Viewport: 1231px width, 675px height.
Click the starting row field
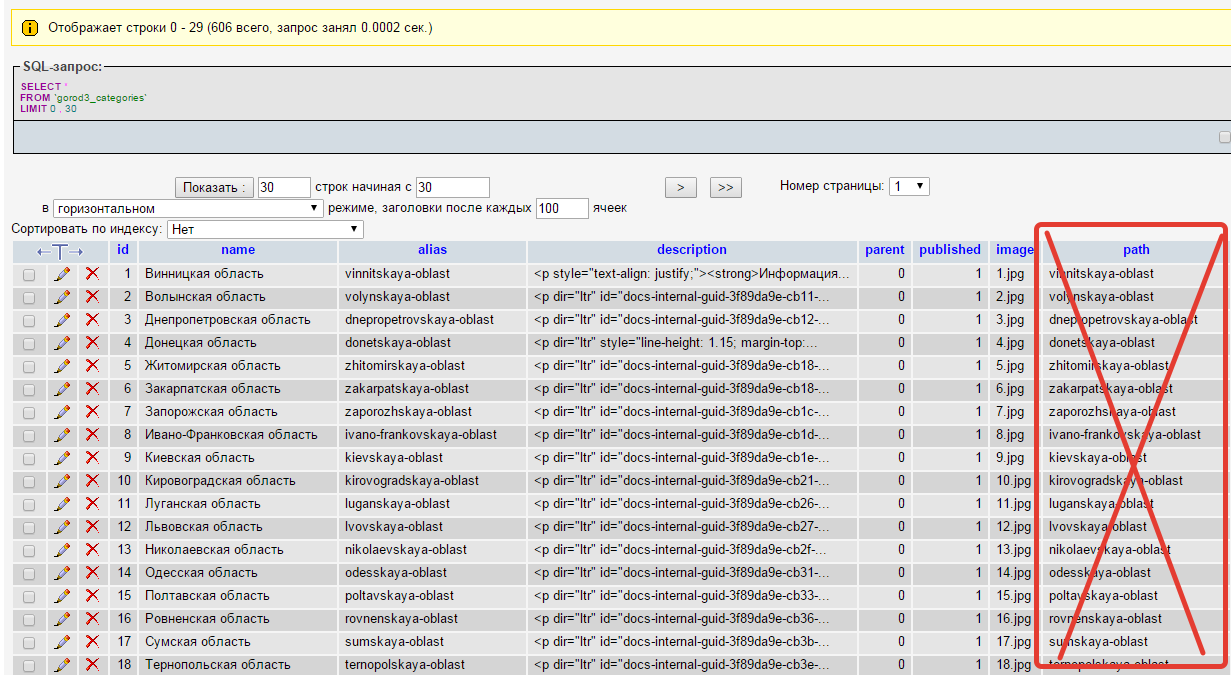click(452, 187)
